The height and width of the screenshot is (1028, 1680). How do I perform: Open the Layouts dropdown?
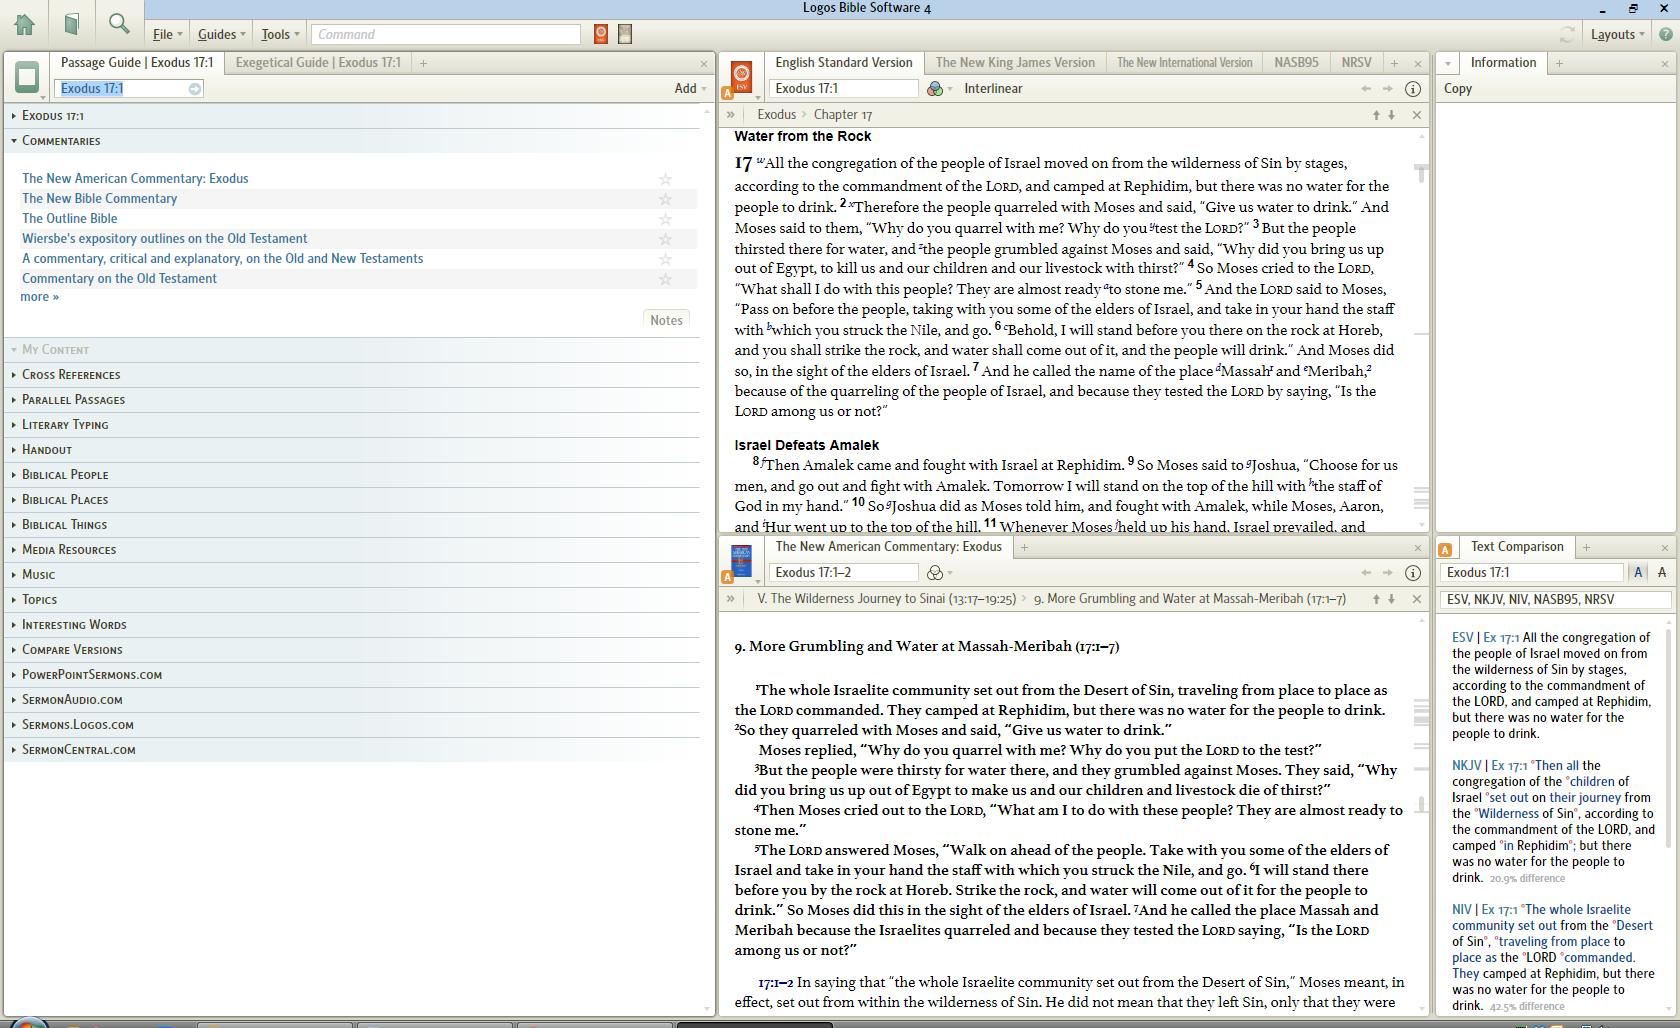1617,34
